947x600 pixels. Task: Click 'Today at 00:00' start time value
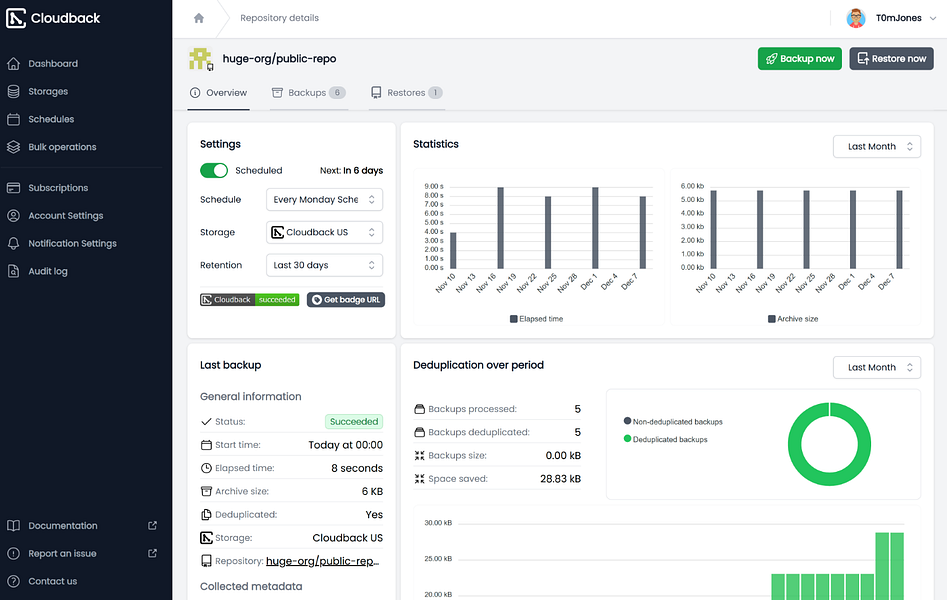coord(345,445)
